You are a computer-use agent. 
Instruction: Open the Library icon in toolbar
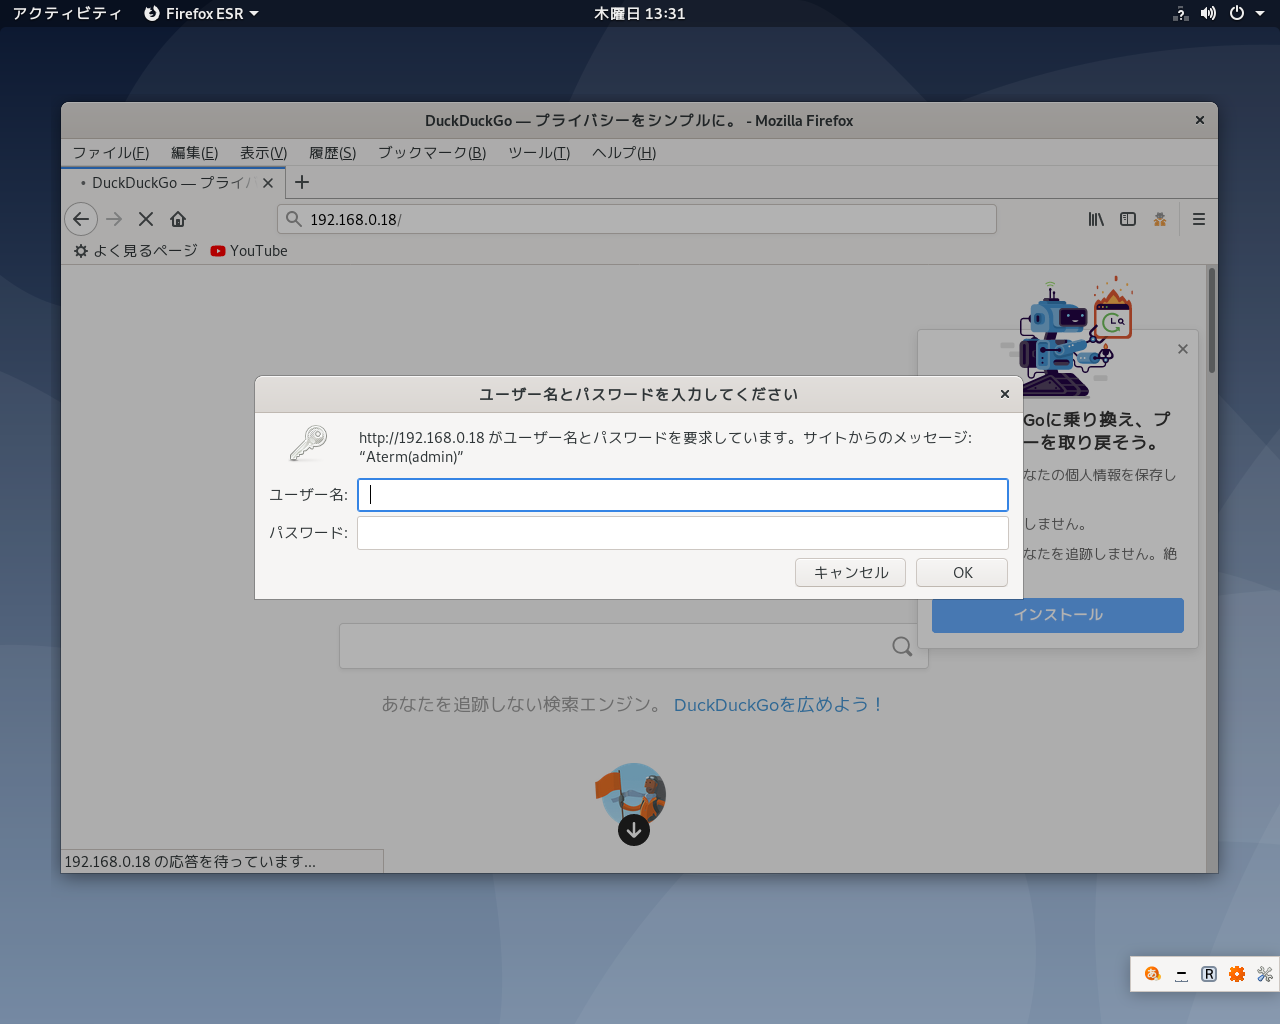tap(1096, 219)
